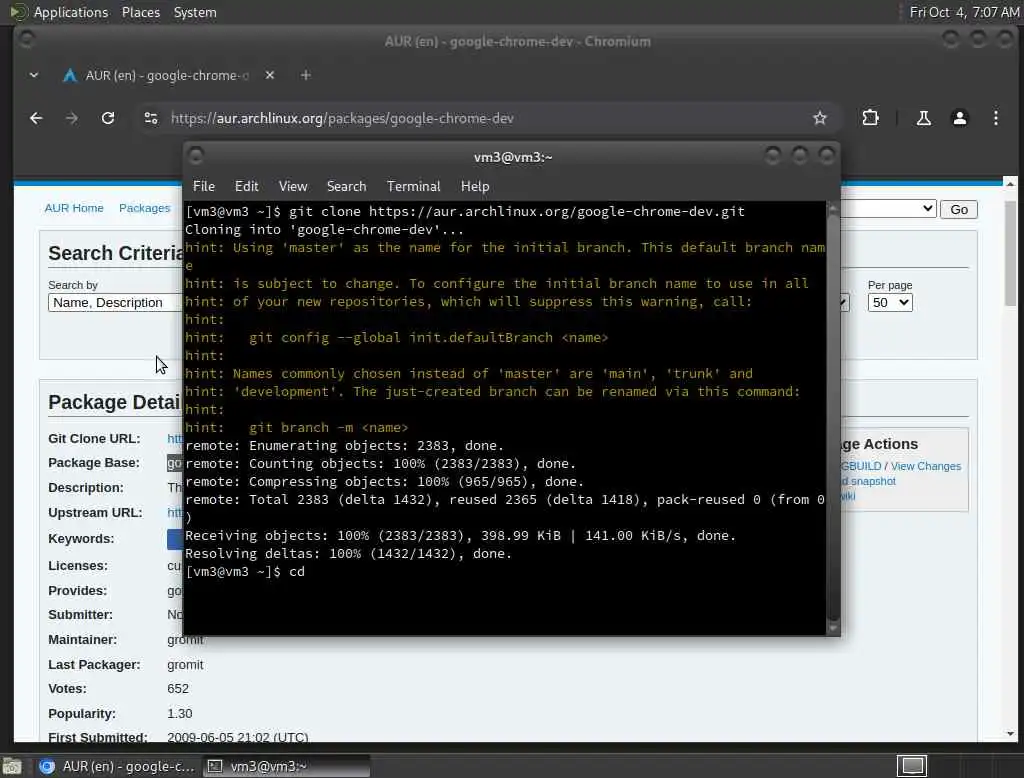
Task: Open the System menu
Action: (195, 12)
